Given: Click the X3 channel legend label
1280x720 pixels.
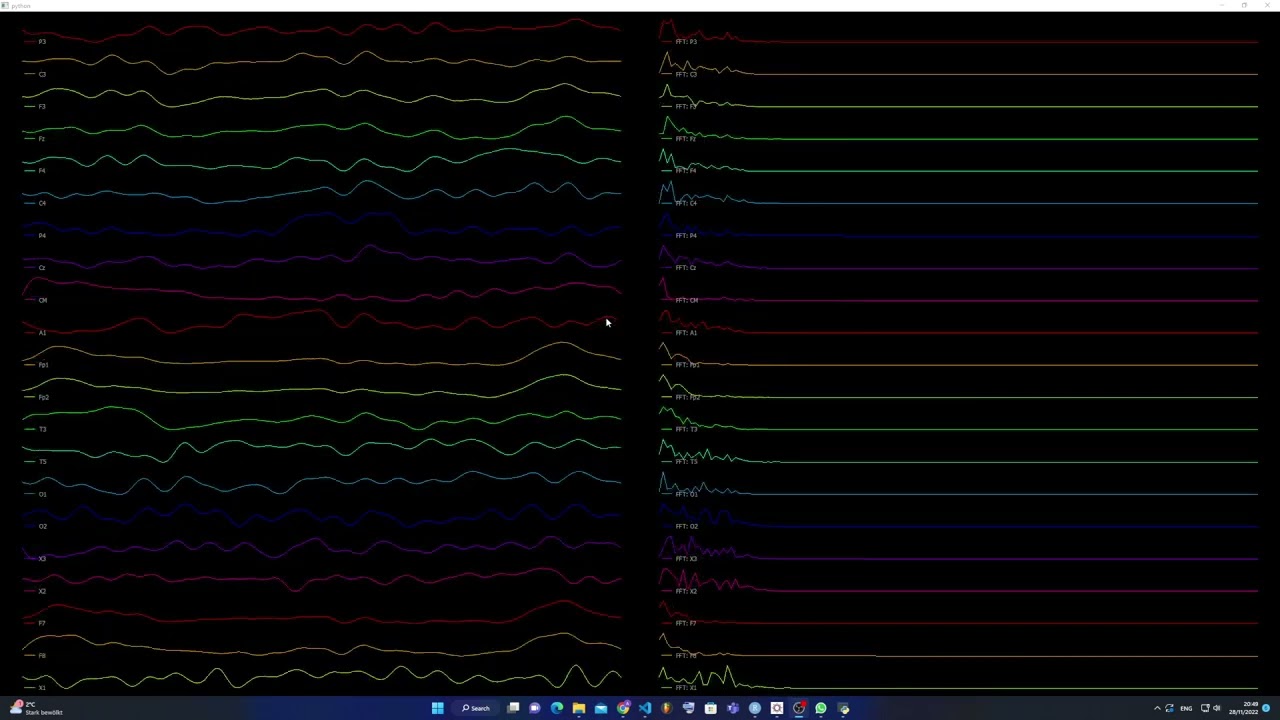Looking at the screenshot, I should coord(42,559).
